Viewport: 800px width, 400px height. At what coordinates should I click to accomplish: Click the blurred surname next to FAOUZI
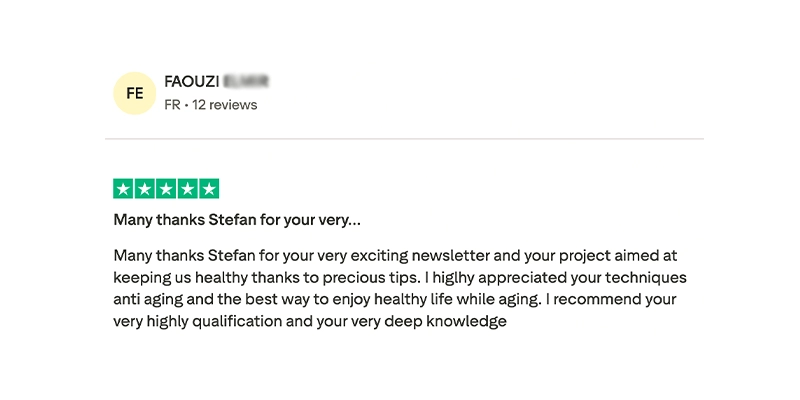click(246, 81)
